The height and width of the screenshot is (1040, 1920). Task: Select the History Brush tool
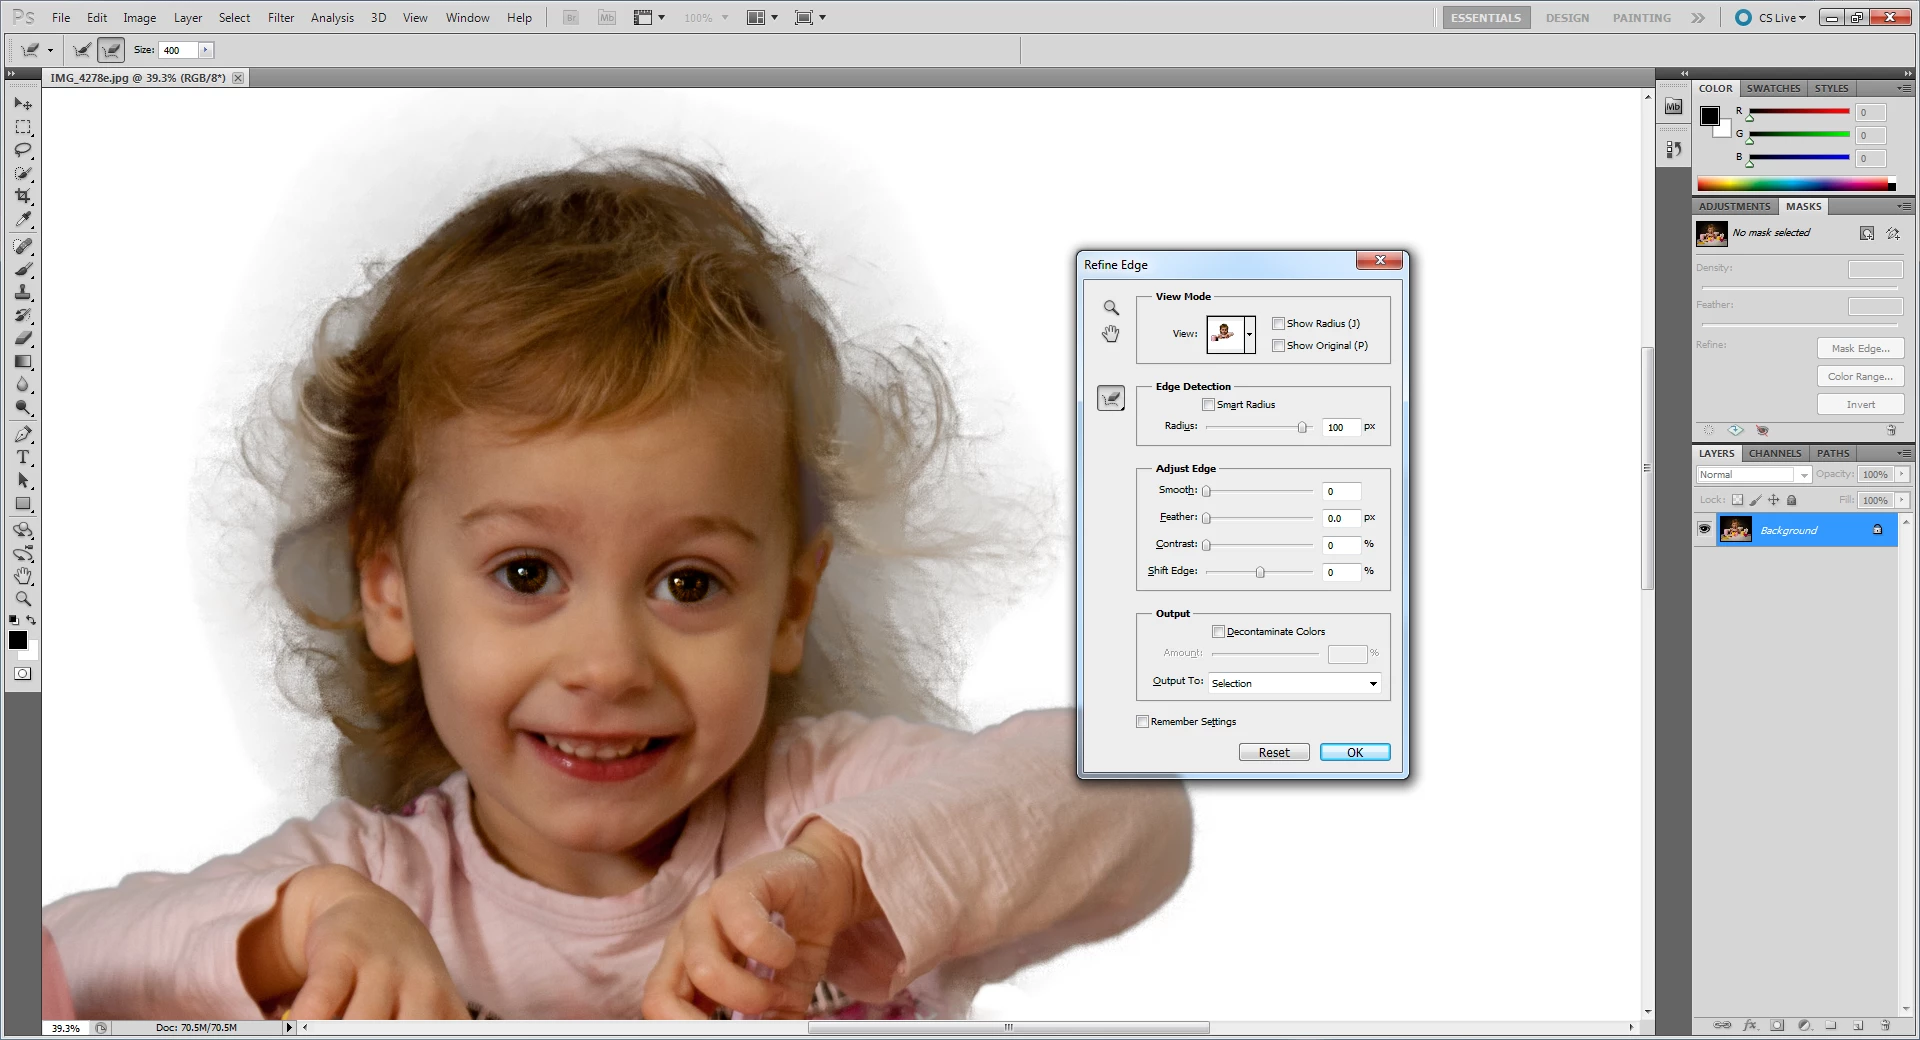(23, 315)
